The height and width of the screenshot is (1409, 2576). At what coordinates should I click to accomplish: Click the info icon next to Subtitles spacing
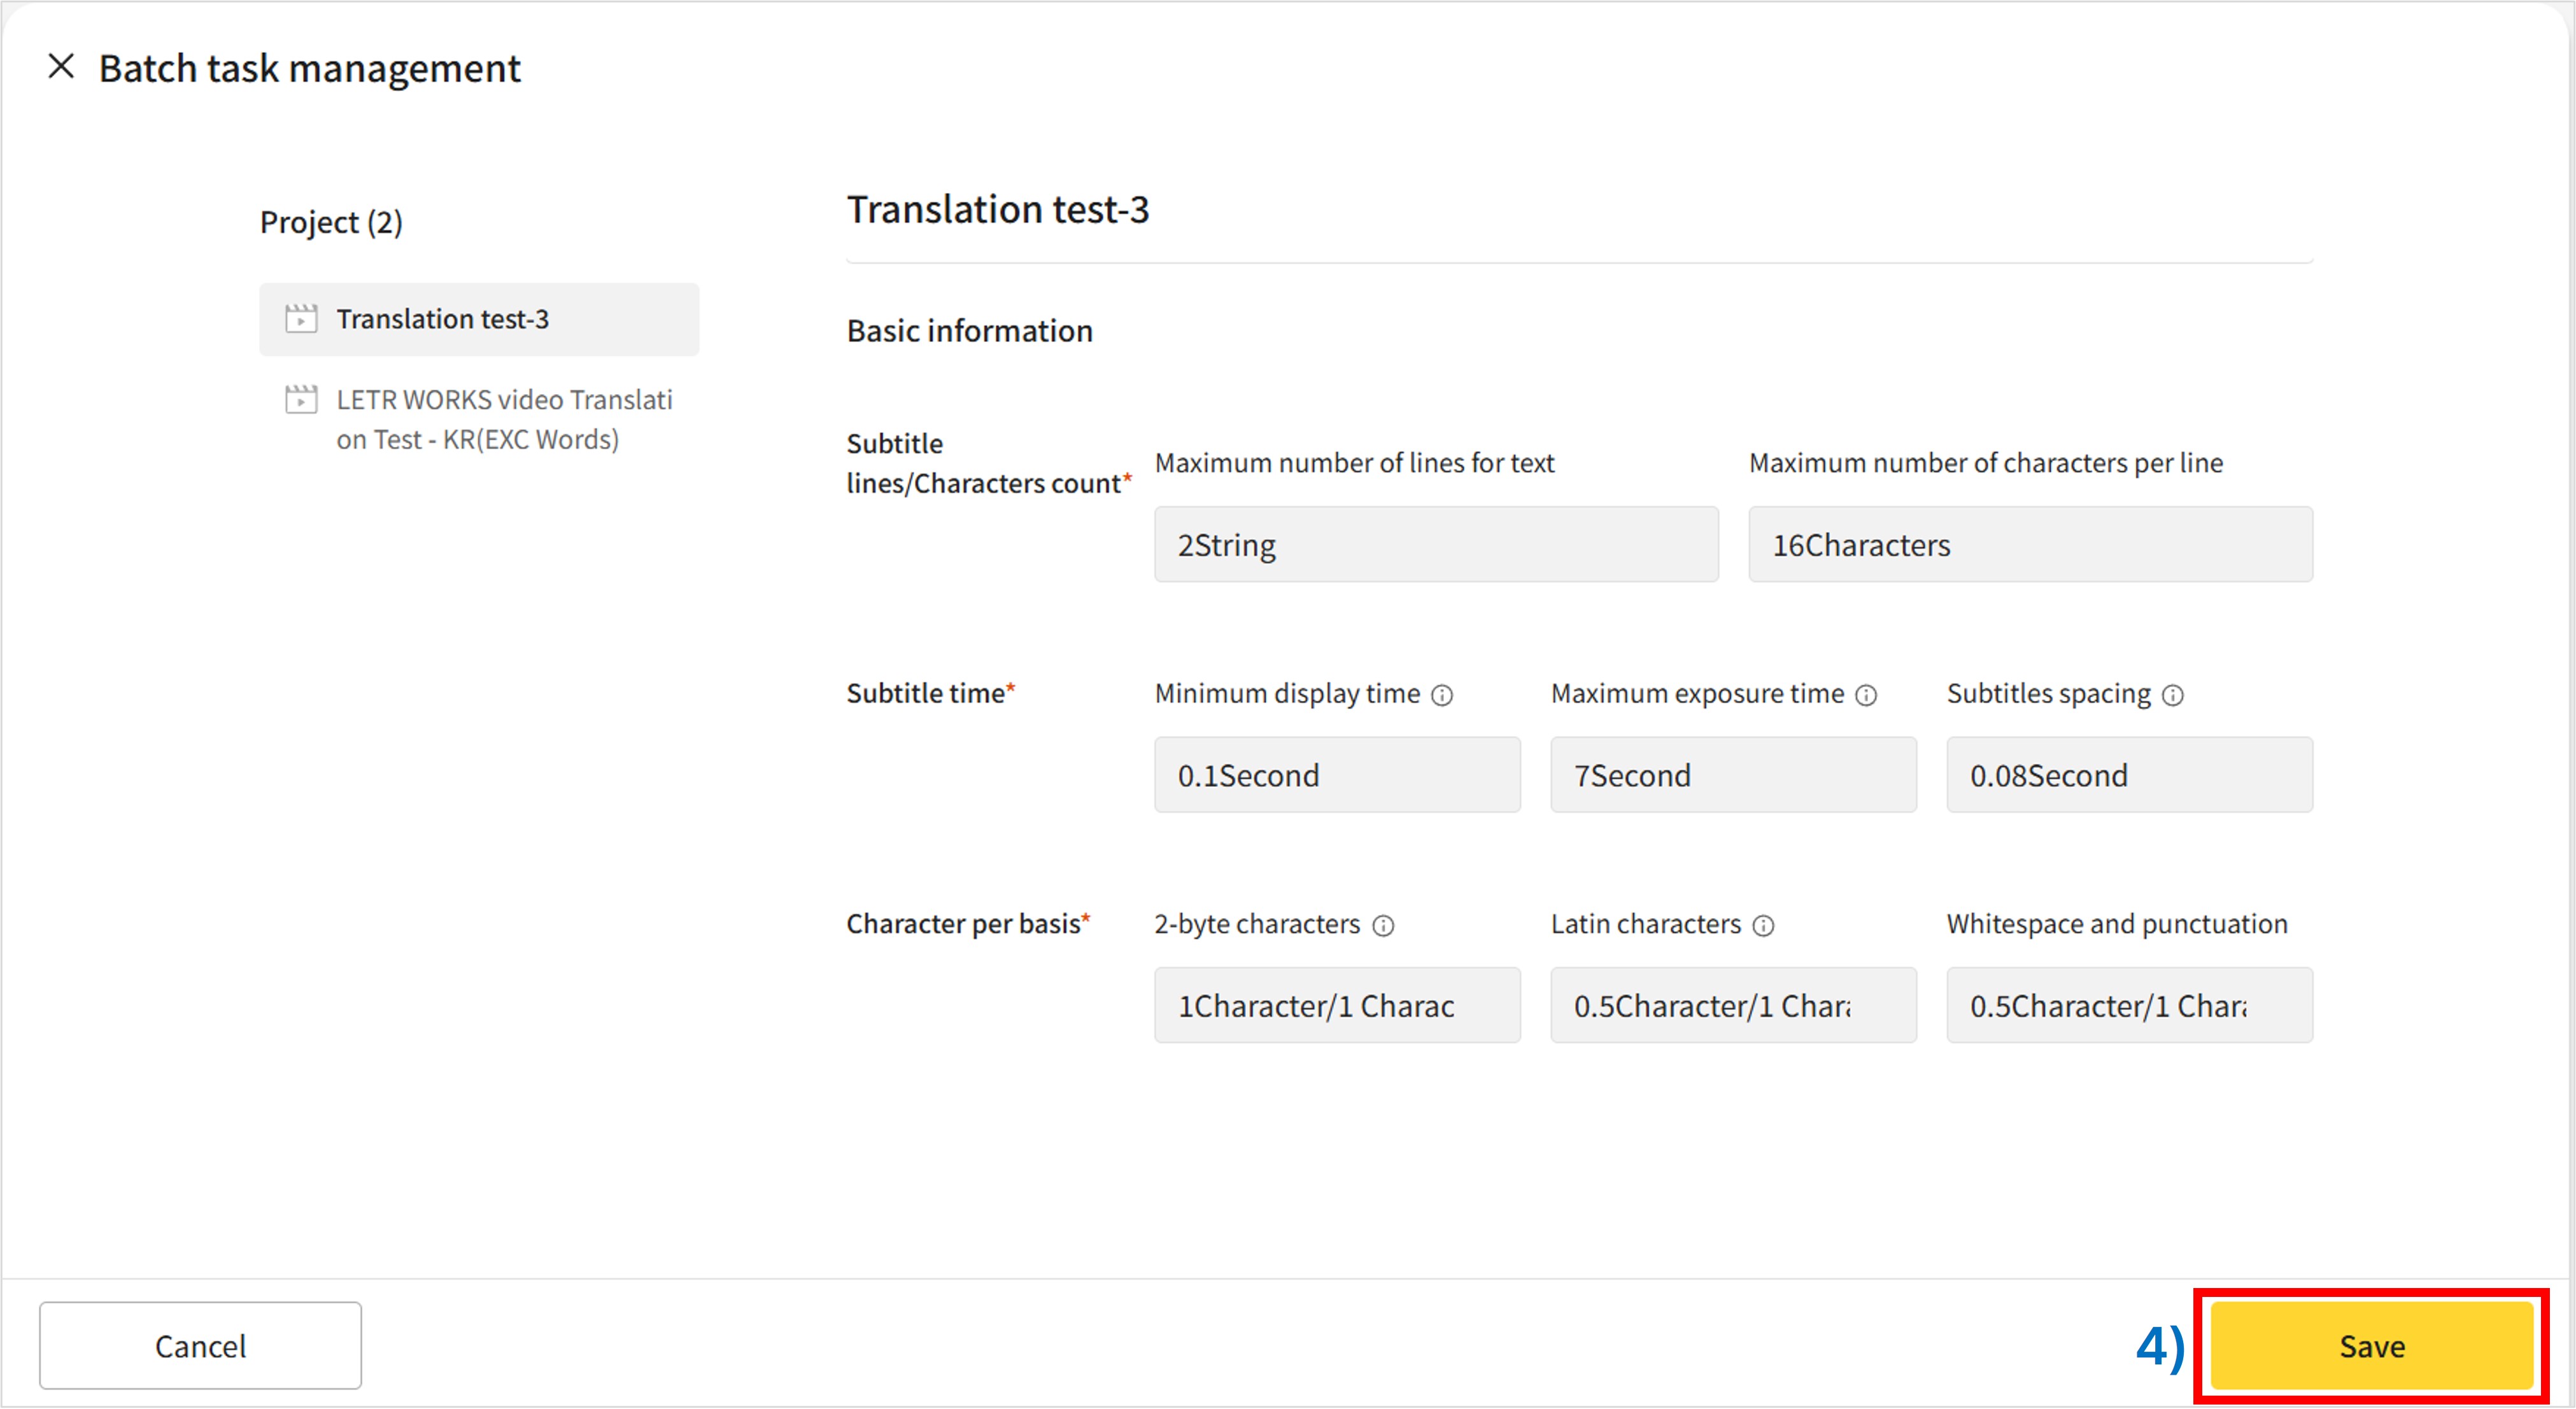click(2172, 695)
